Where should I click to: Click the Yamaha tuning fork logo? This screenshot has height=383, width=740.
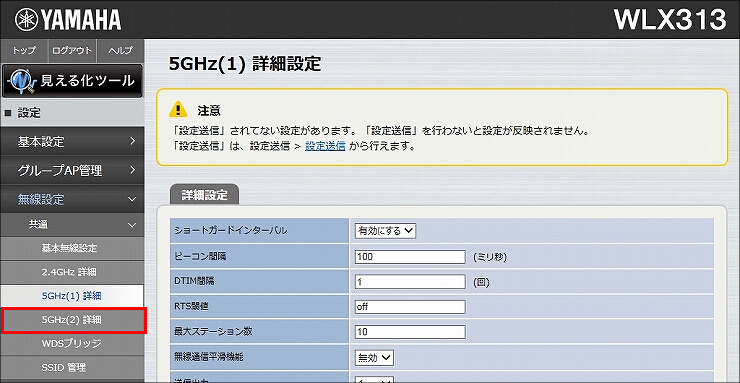[25, 19]
